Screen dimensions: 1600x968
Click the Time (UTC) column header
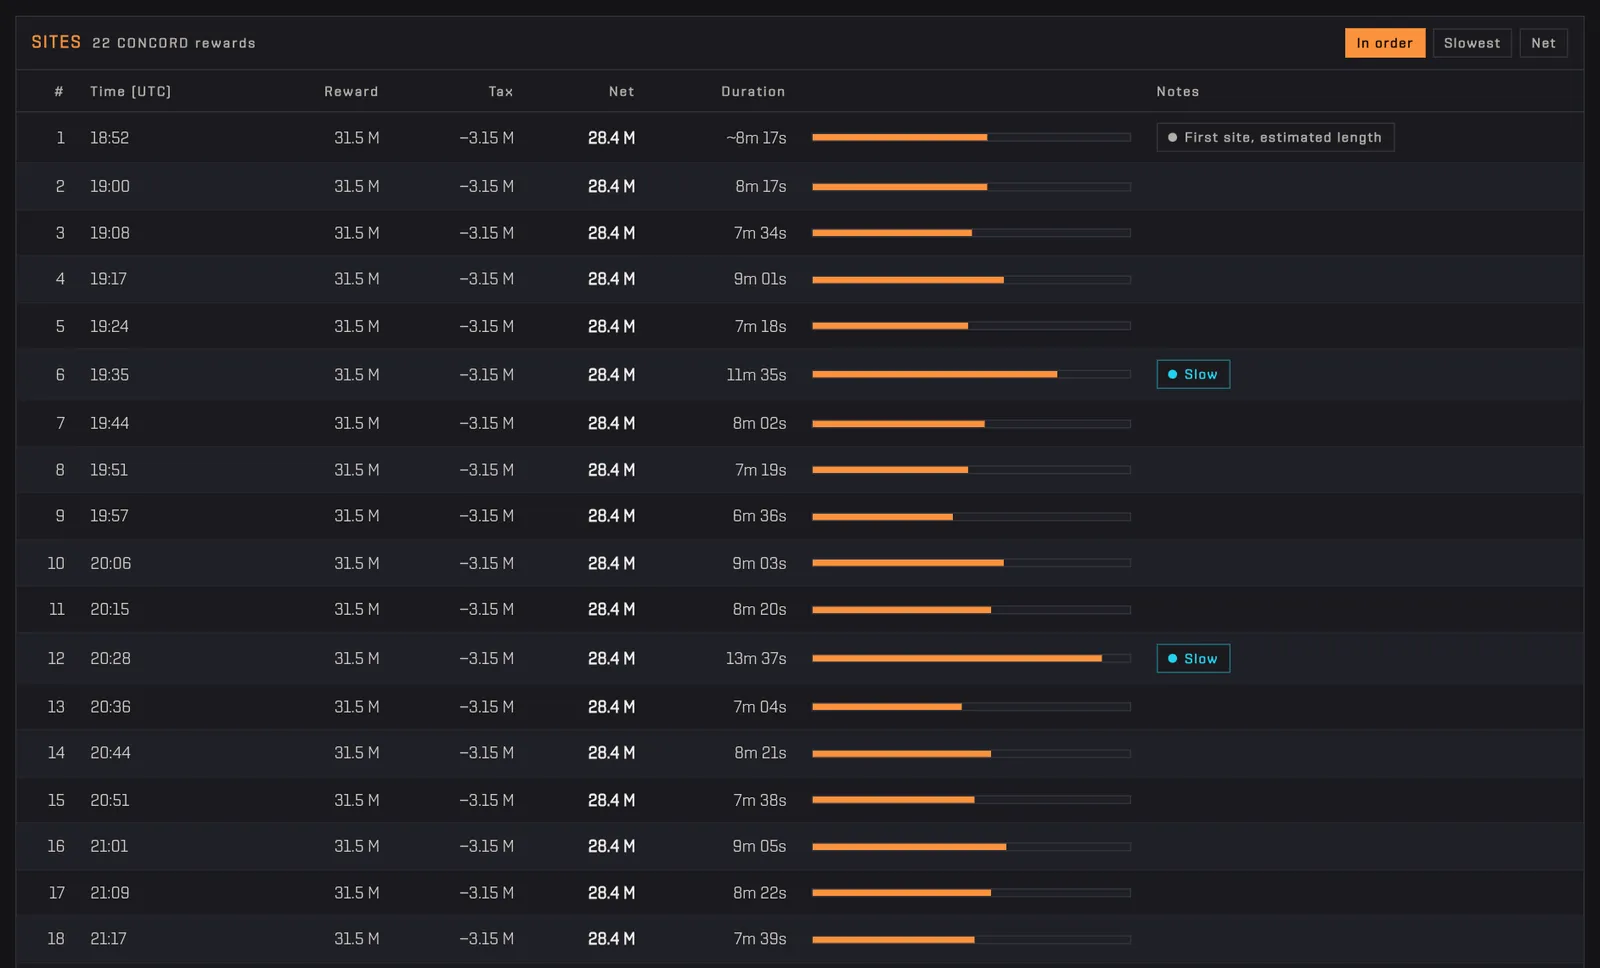click(130, 91)
